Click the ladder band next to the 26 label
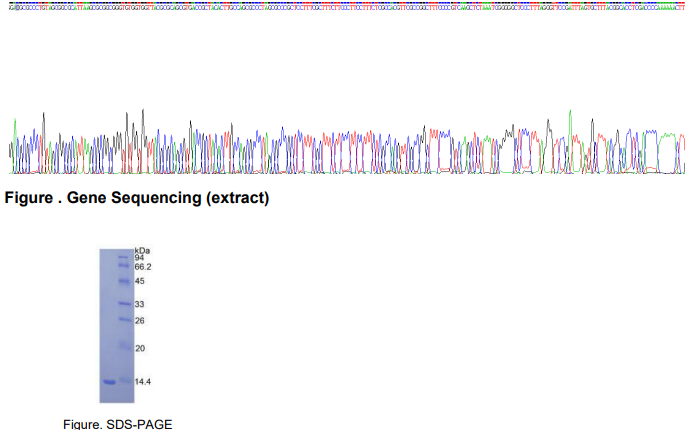Screen dimensions: 692x430 125,319
